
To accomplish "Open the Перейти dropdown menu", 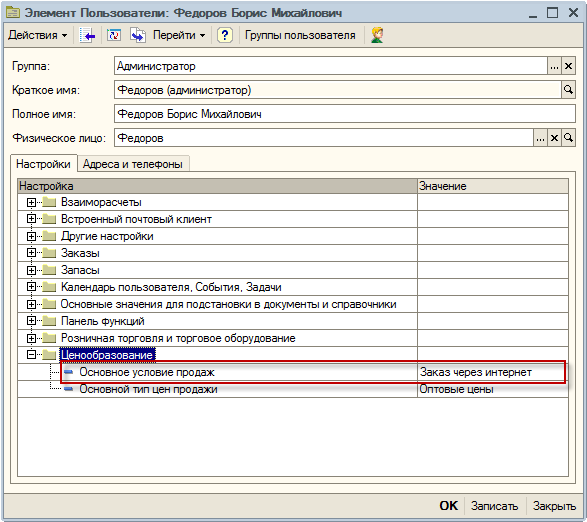I will pos(179,36).
